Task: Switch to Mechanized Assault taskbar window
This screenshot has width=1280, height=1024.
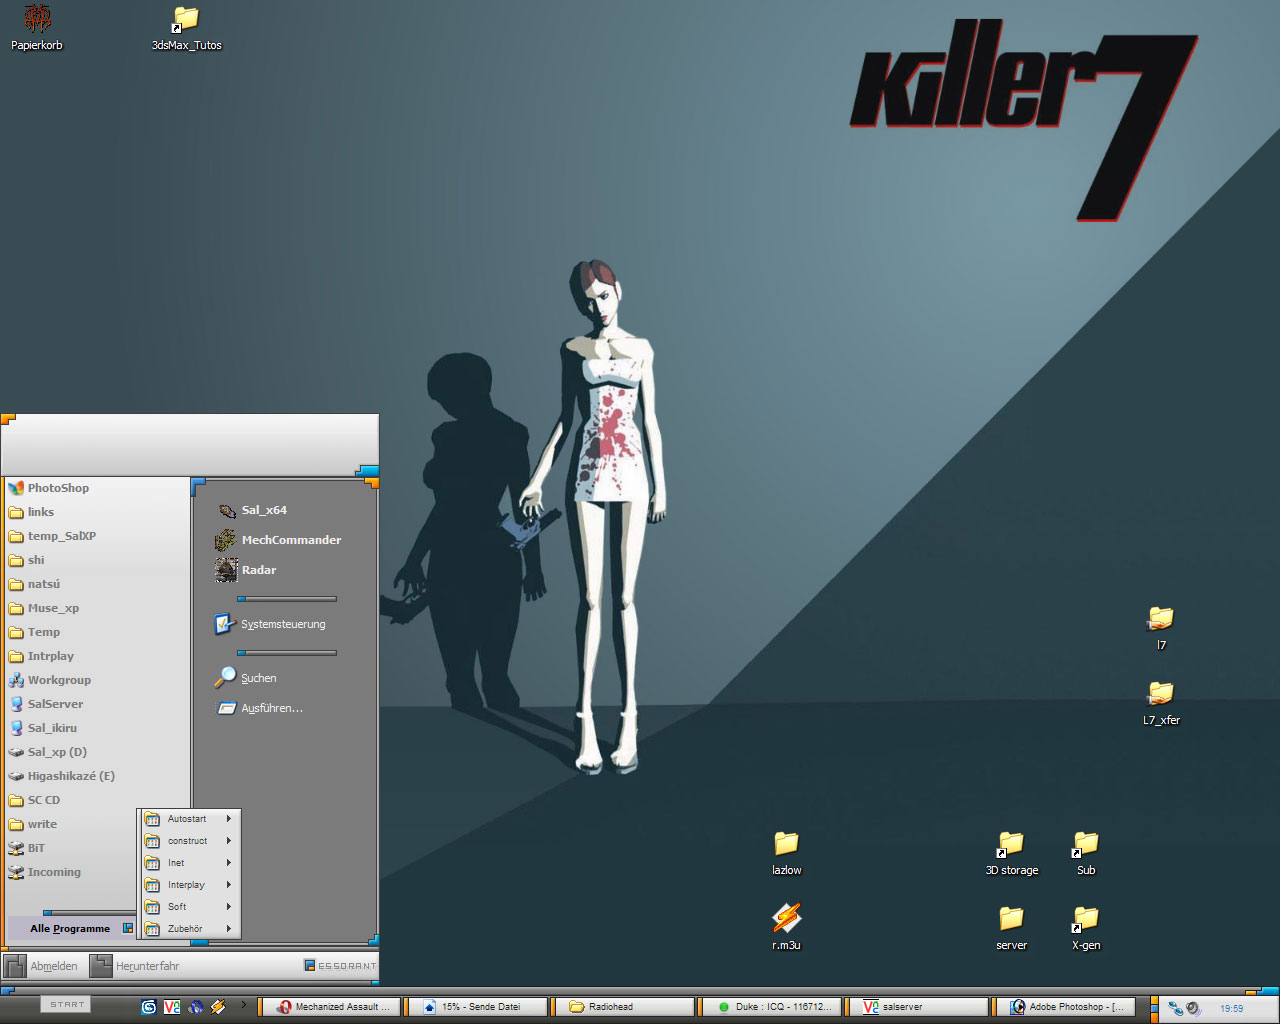Action: (331, 1007)
